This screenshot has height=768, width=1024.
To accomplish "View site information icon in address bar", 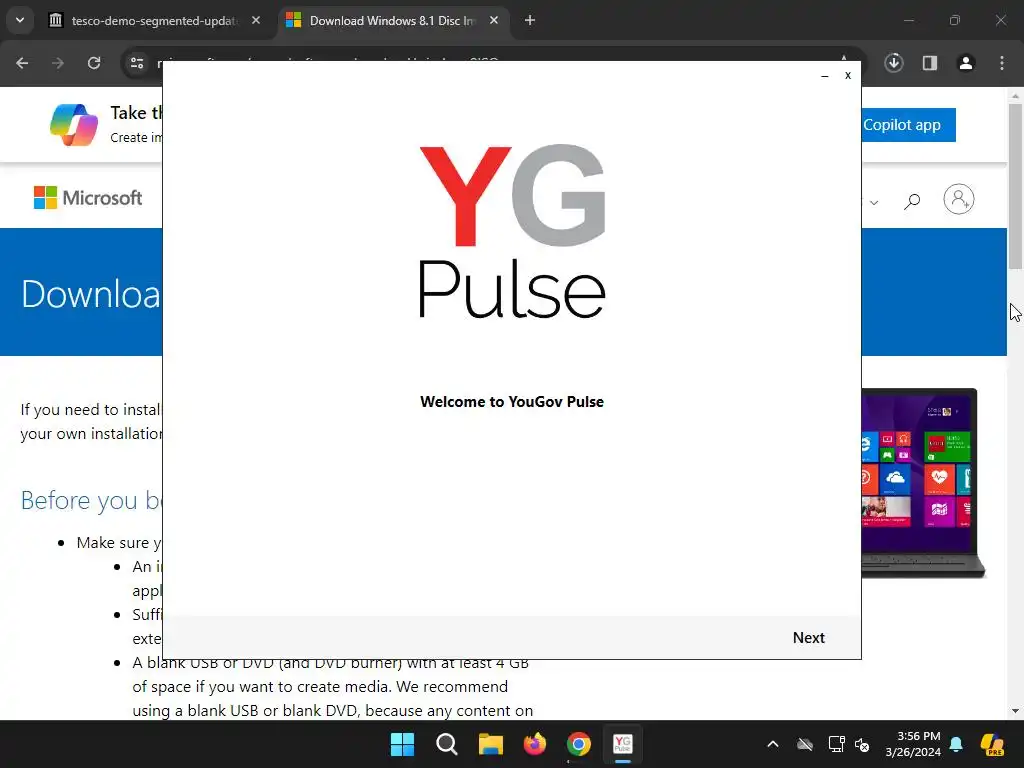I will 137,63.
